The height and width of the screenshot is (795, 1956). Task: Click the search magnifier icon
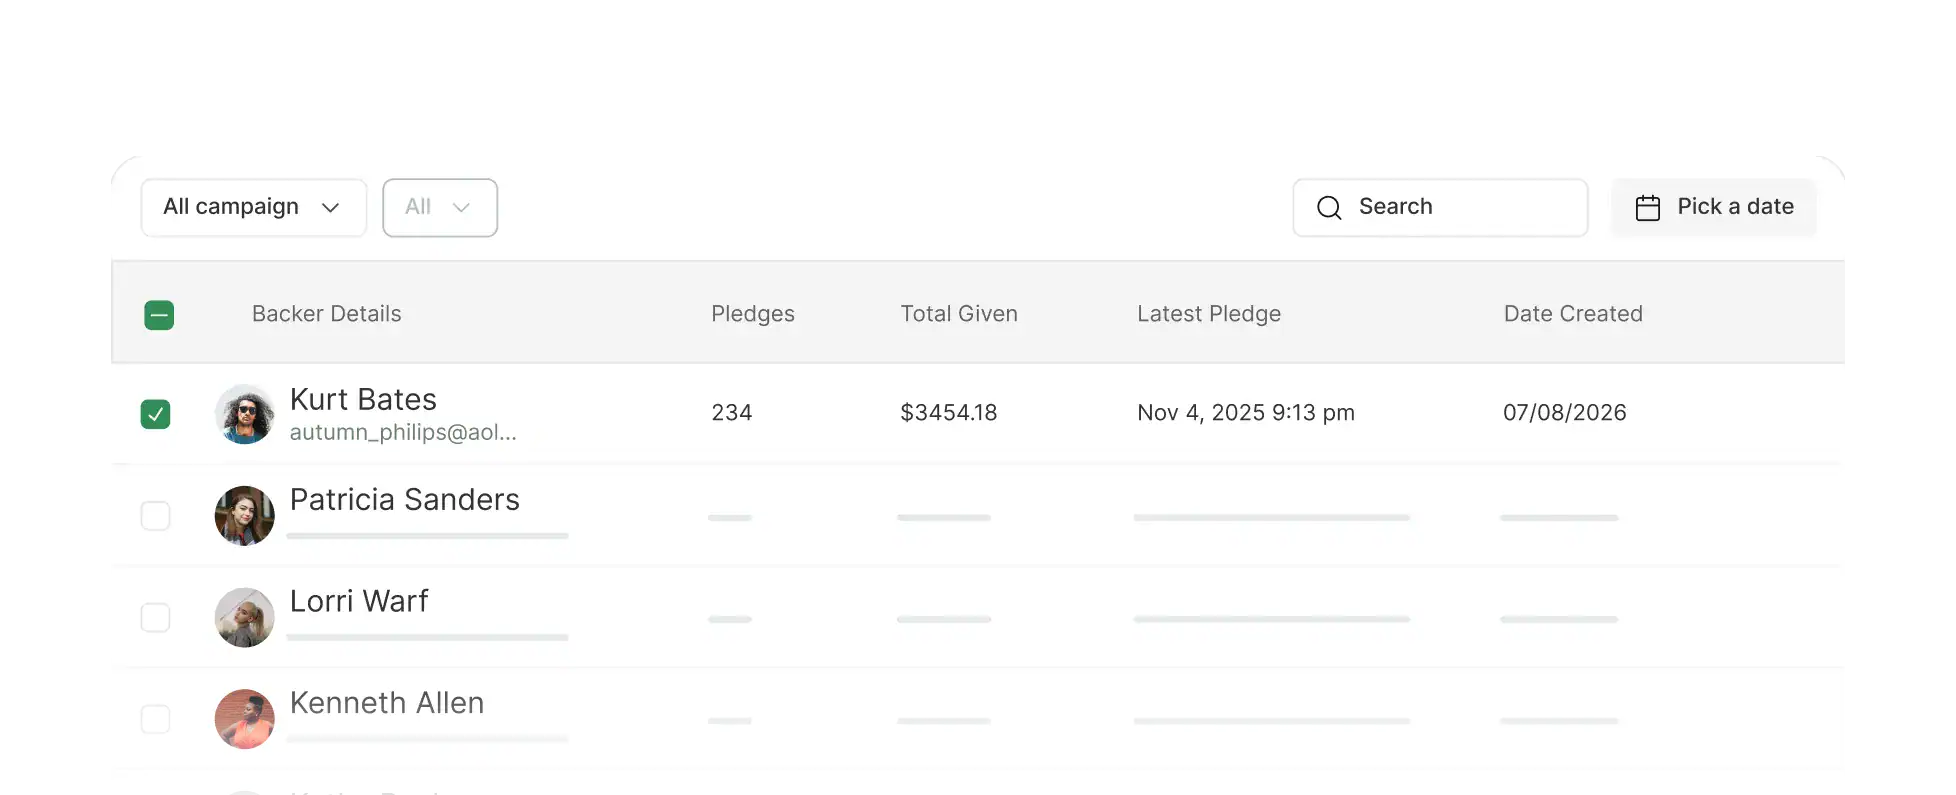click(x=1329, y=208)
